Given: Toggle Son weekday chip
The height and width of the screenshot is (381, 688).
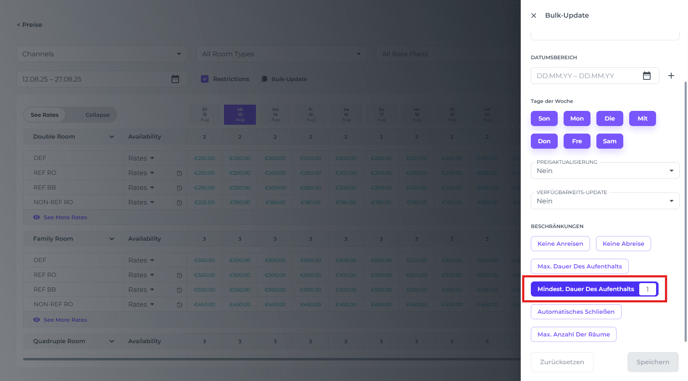Looking at the screenshot, I should coord(544,119).
